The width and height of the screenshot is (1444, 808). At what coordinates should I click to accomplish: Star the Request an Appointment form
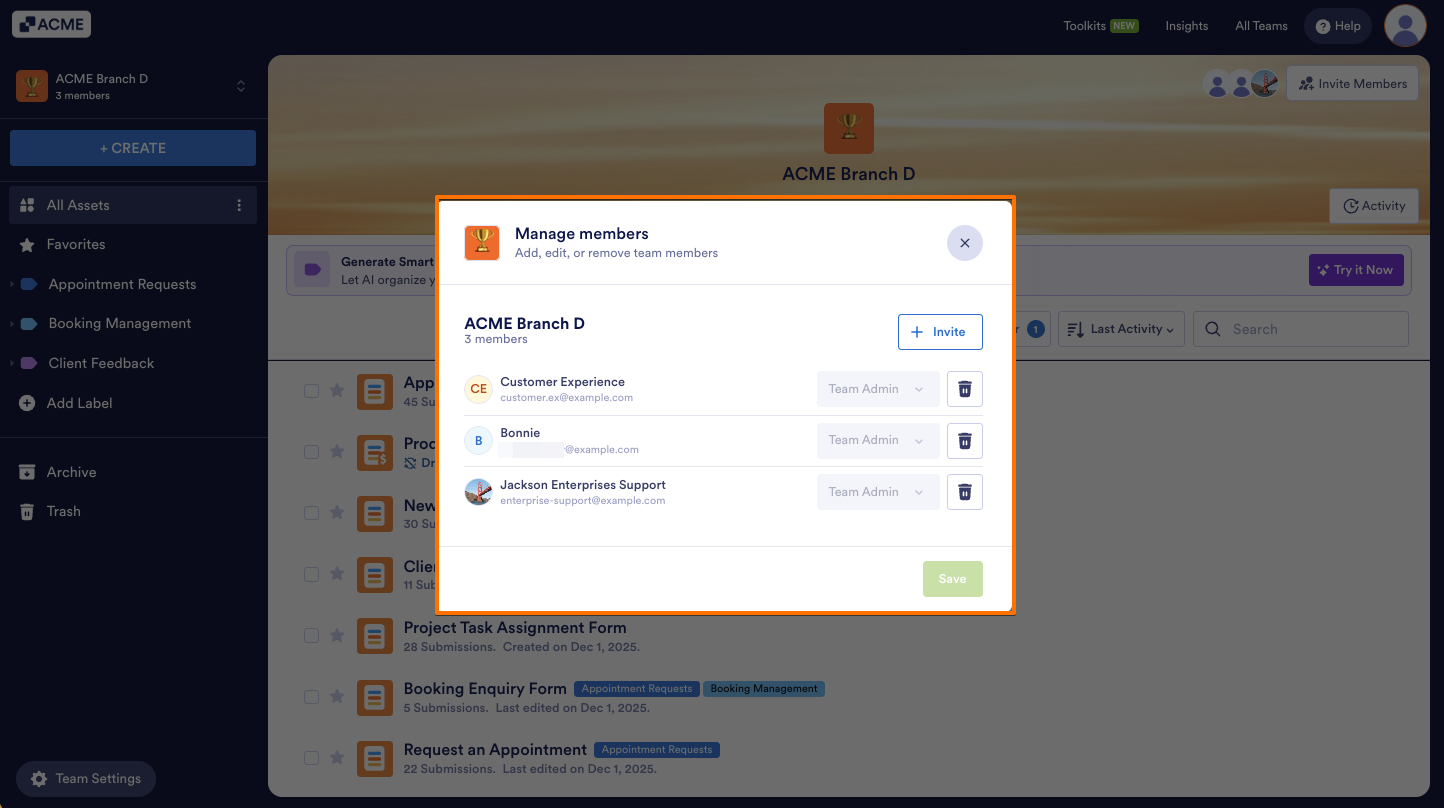tap(337, 758)
